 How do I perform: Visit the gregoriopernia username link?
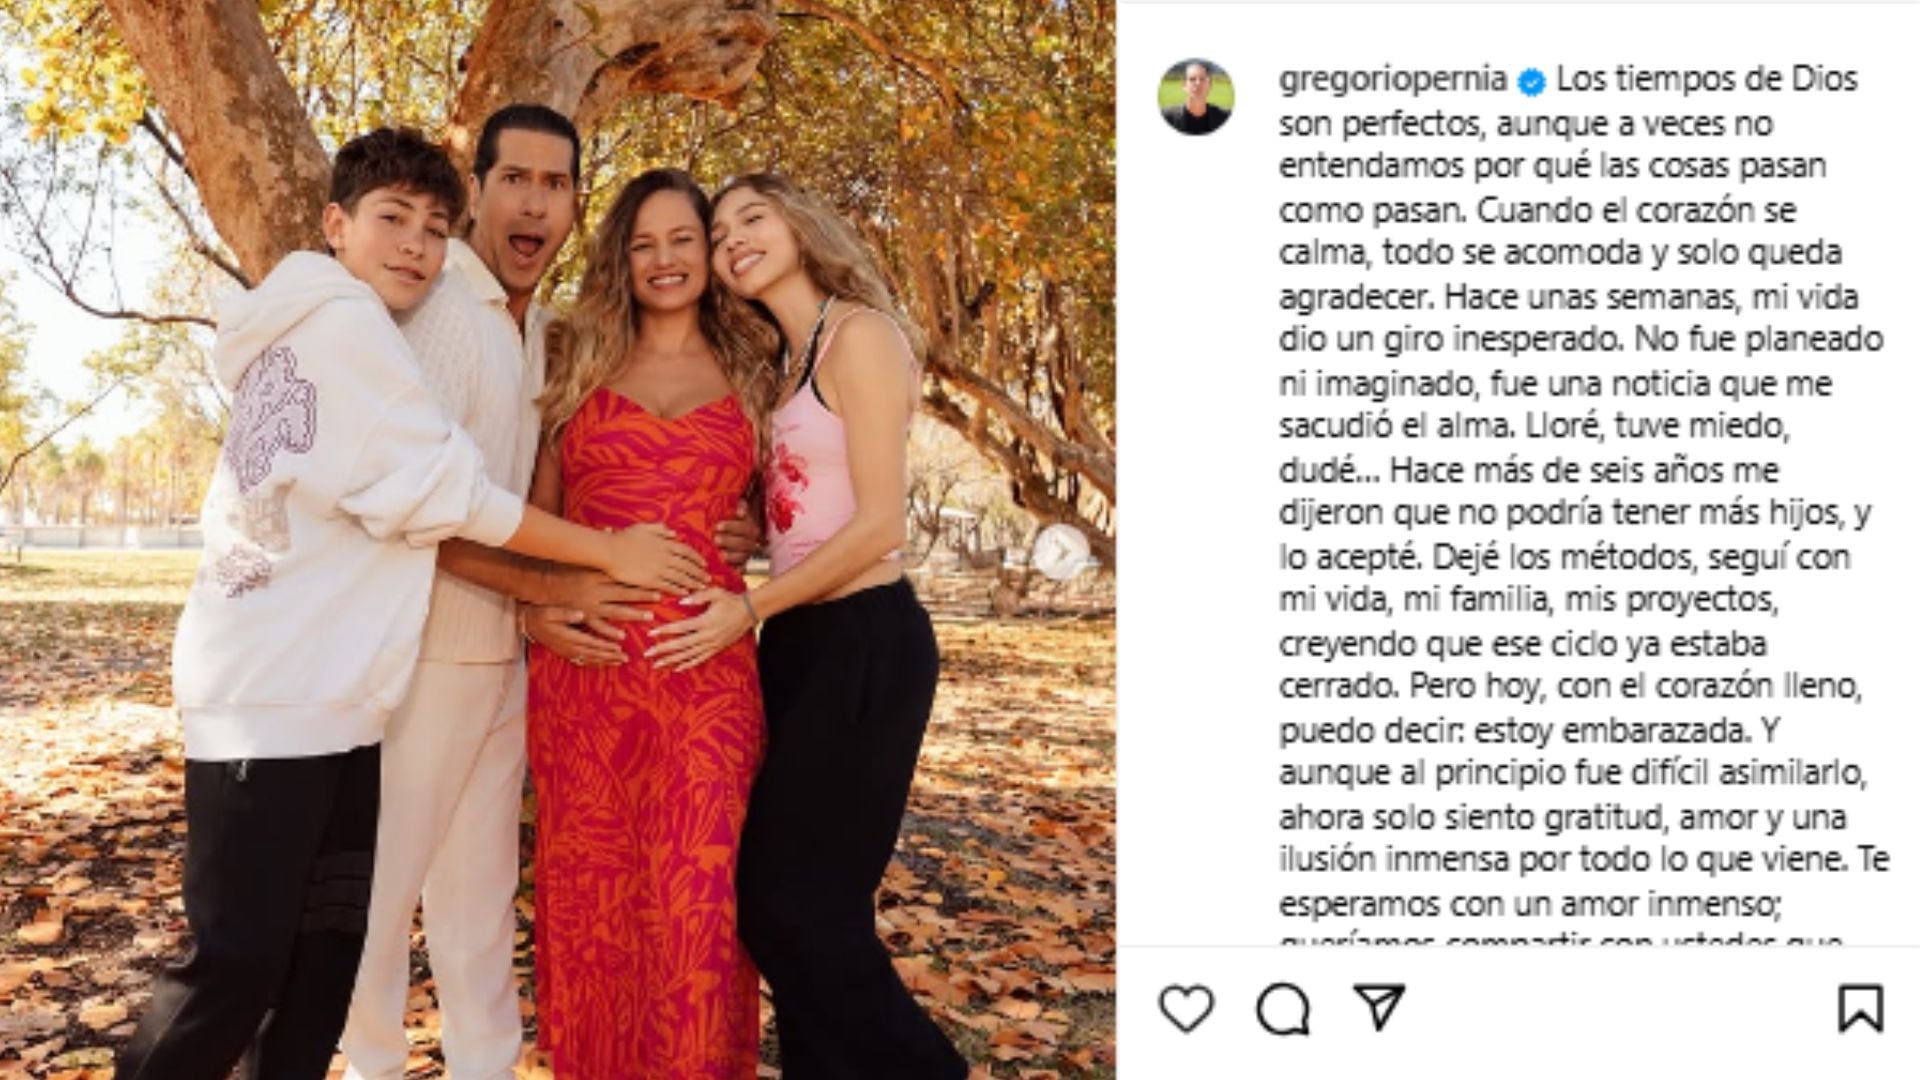[x=1392, y=79]
